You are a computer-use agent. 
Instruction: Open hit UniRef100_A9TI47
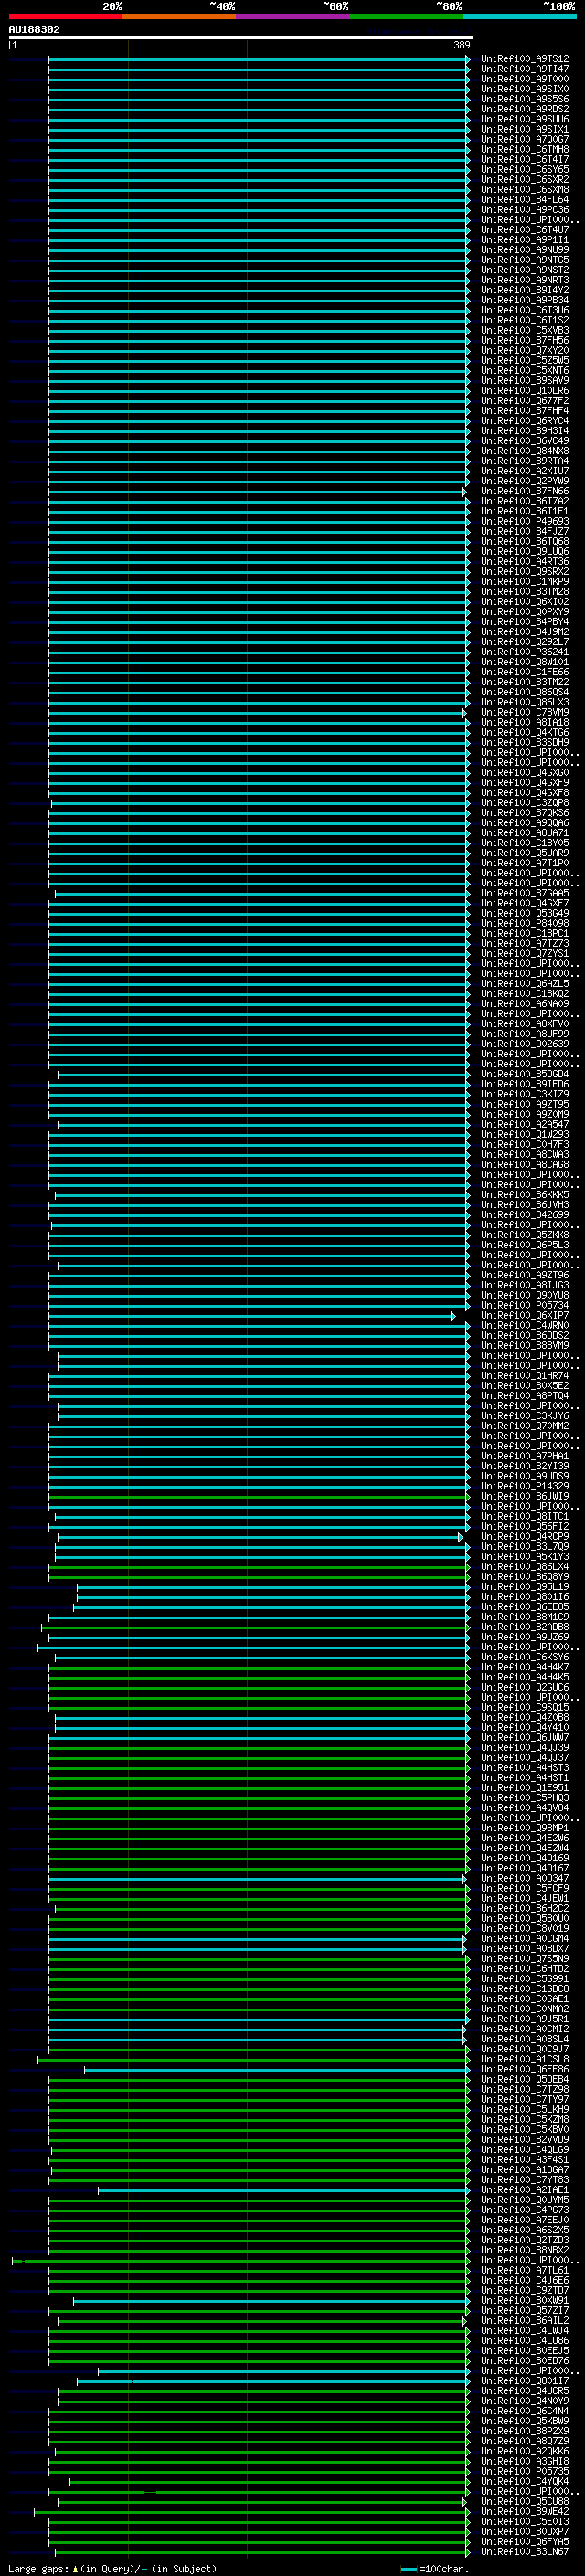(525, 69)
